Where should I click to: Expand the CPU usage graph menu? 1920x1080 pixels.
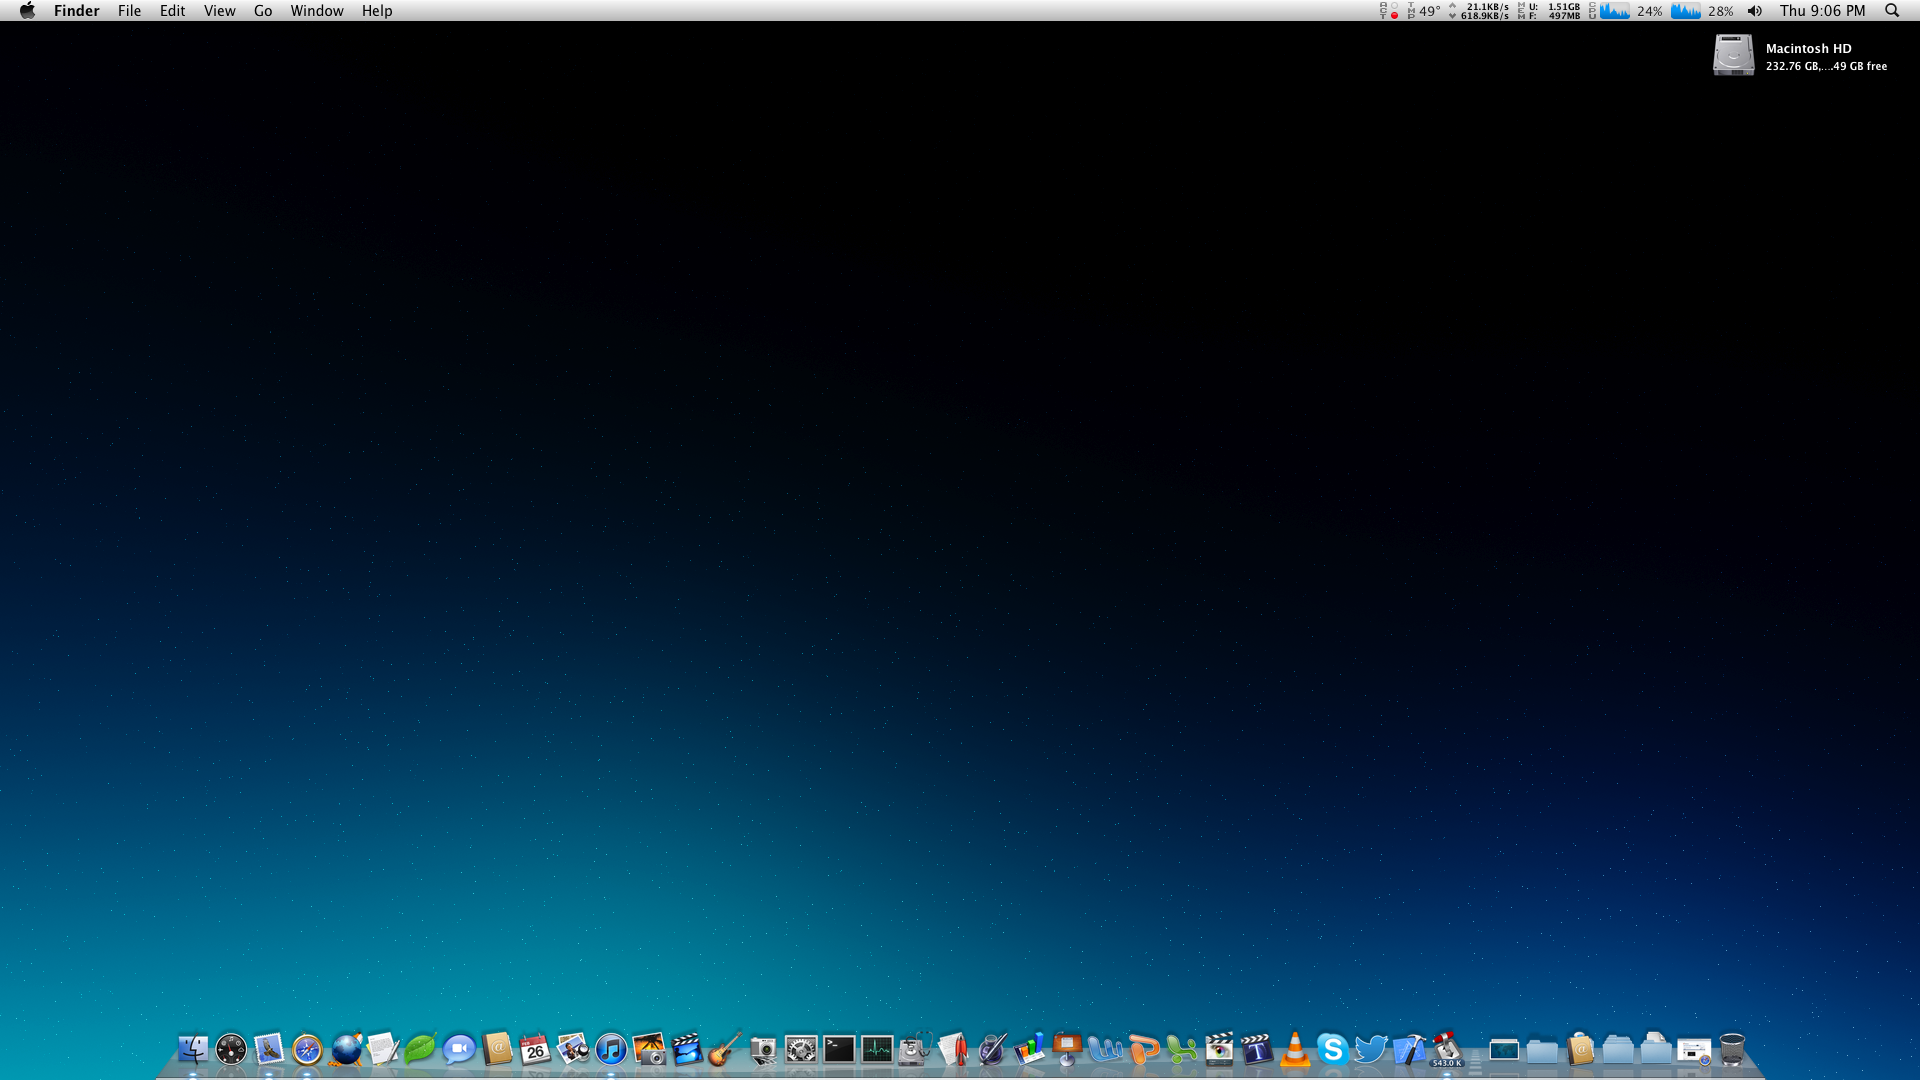[x=1615, y=11]
